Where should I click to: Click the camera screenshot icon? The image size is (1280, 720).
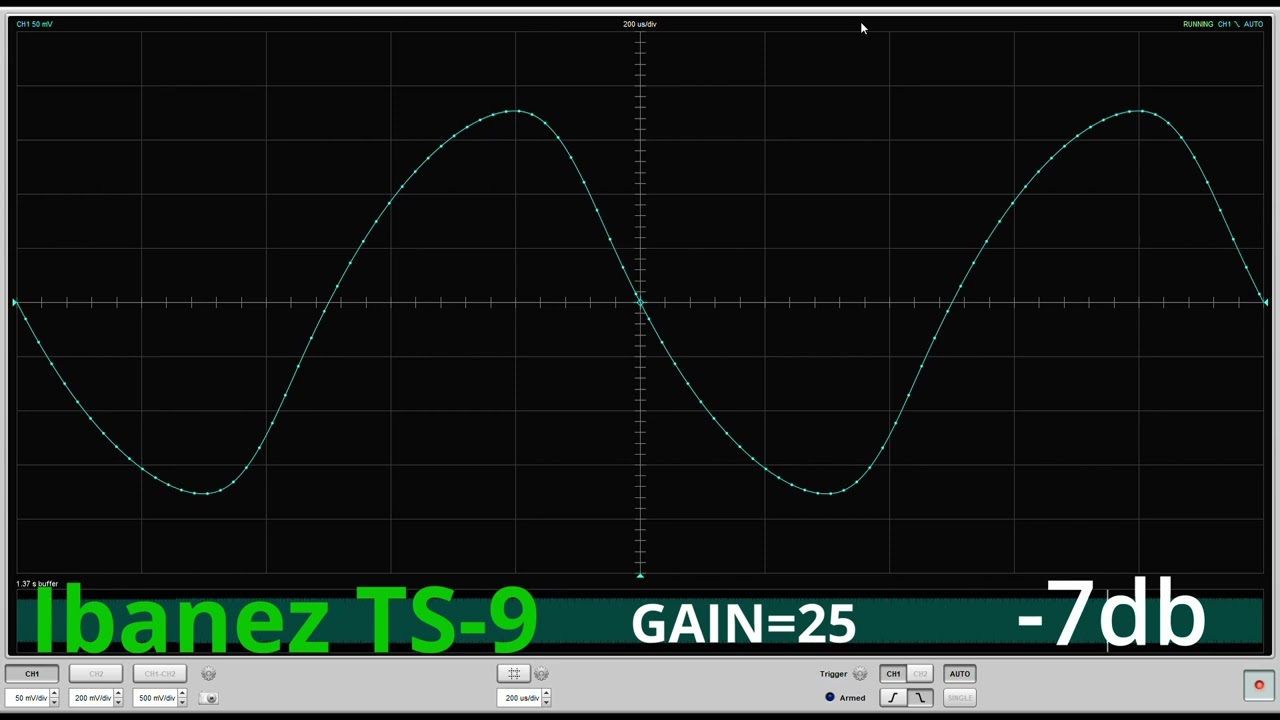point(209,698)
